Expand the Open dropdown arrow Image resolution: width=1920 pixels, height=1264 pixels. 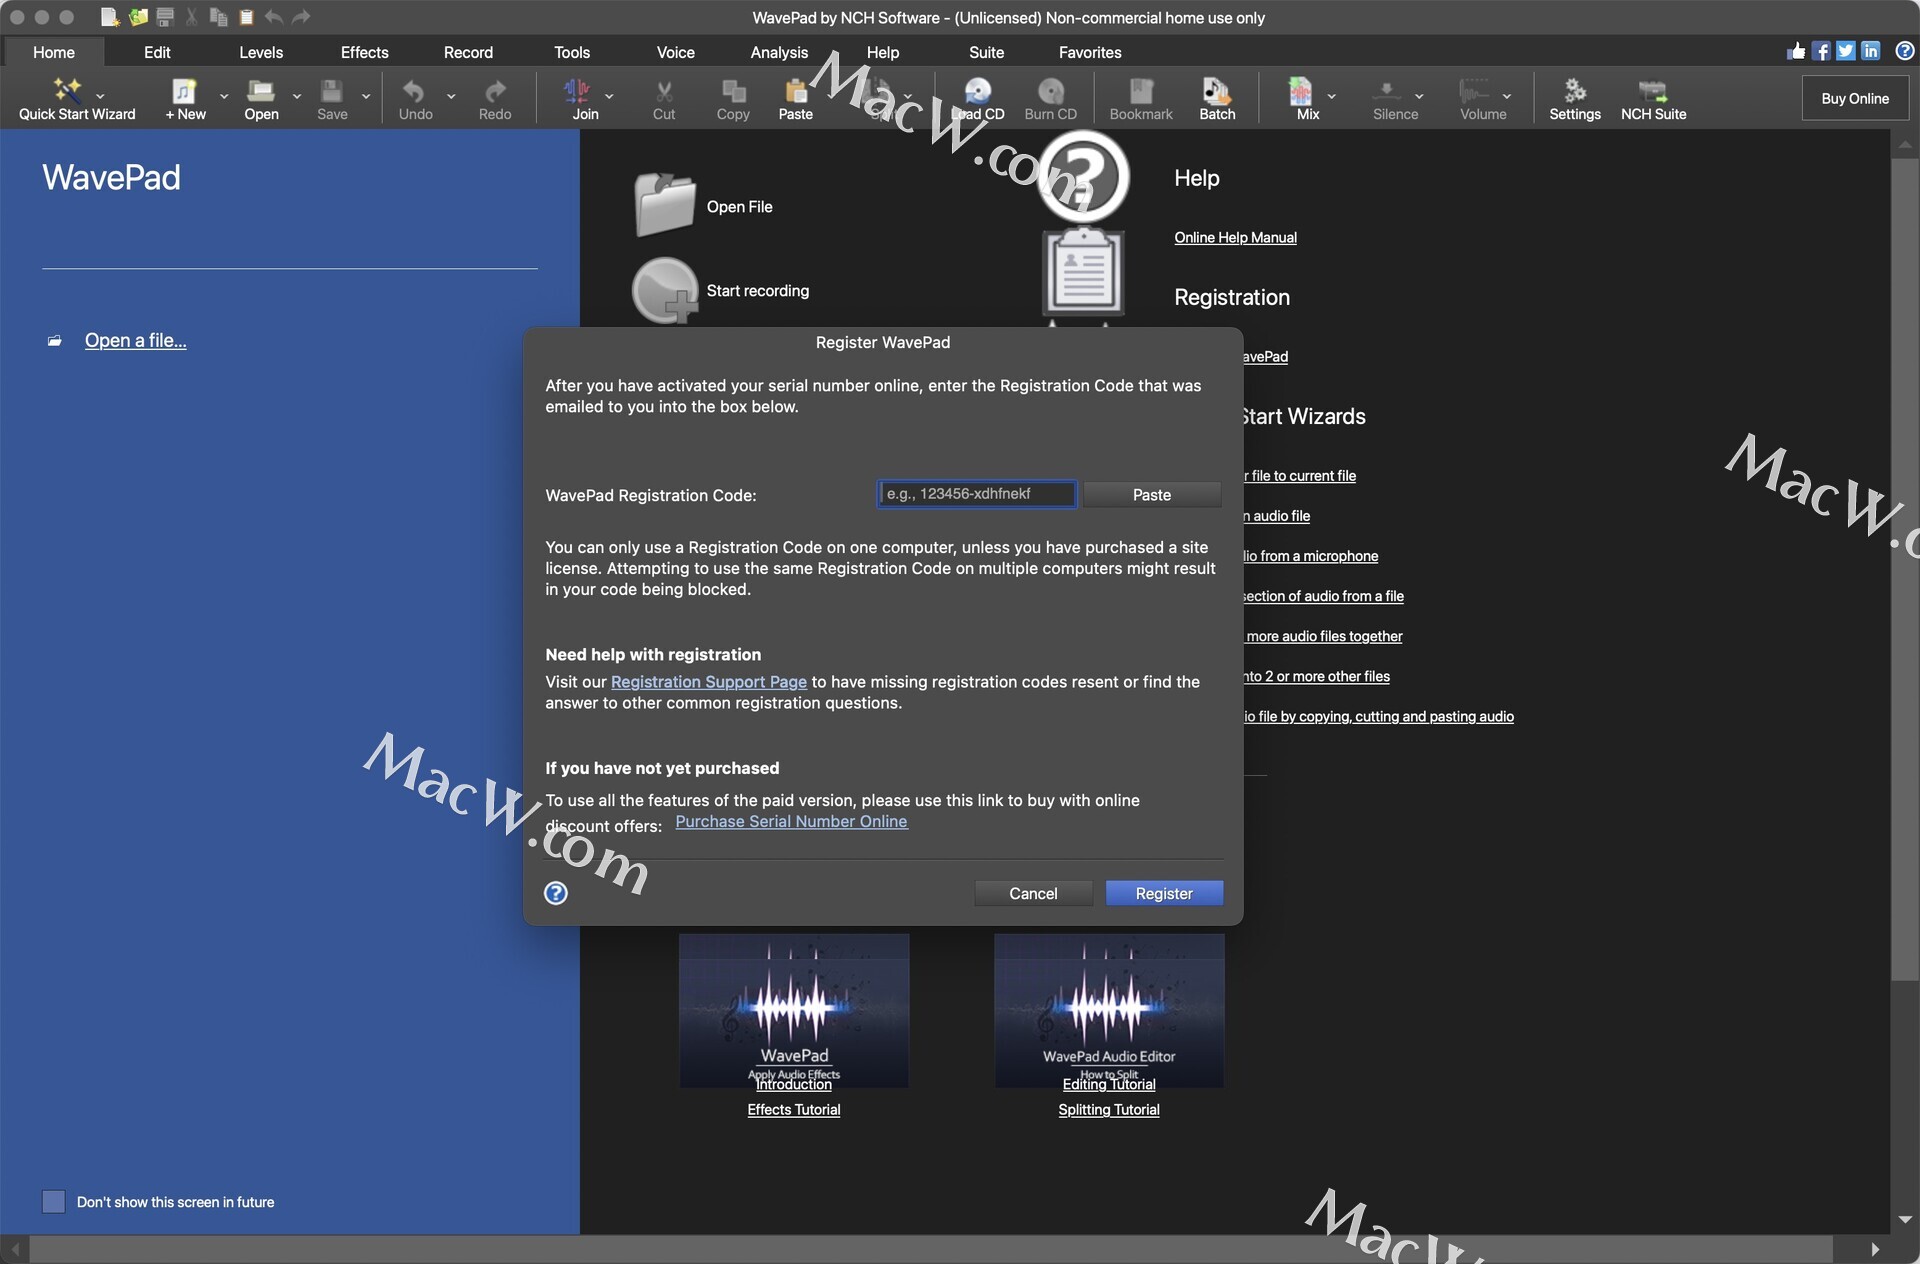(x=297, y=97)
